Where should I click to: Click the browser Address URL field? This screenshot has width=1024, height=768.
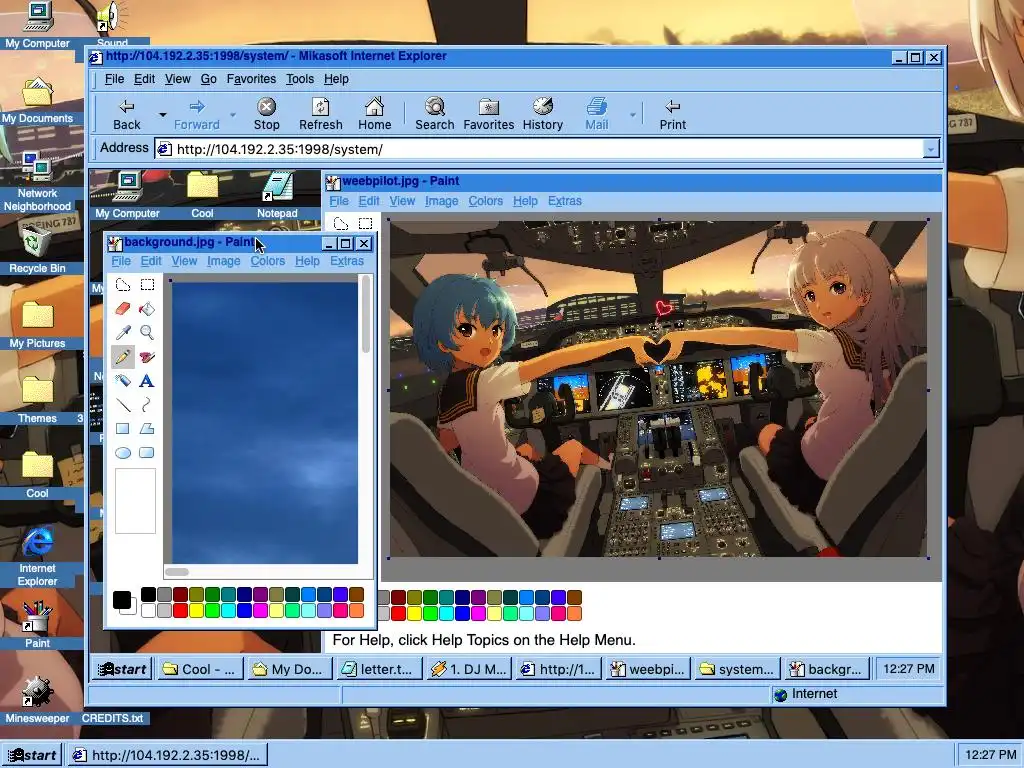coord(547,150)
